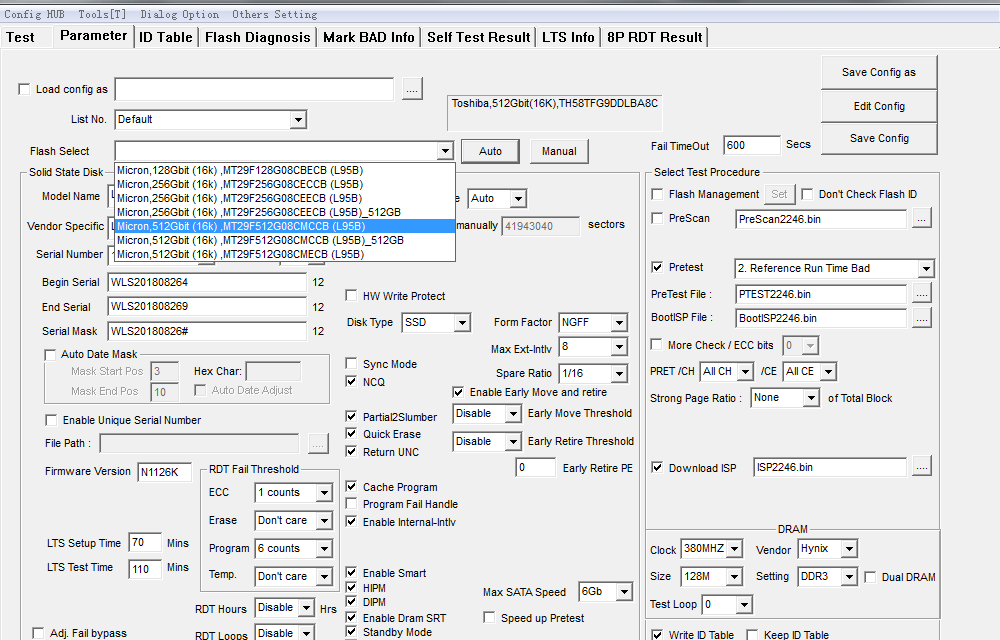The image size is (1000, 640).
Task: Click the Firmware Version input field
Action: [164, 472]
